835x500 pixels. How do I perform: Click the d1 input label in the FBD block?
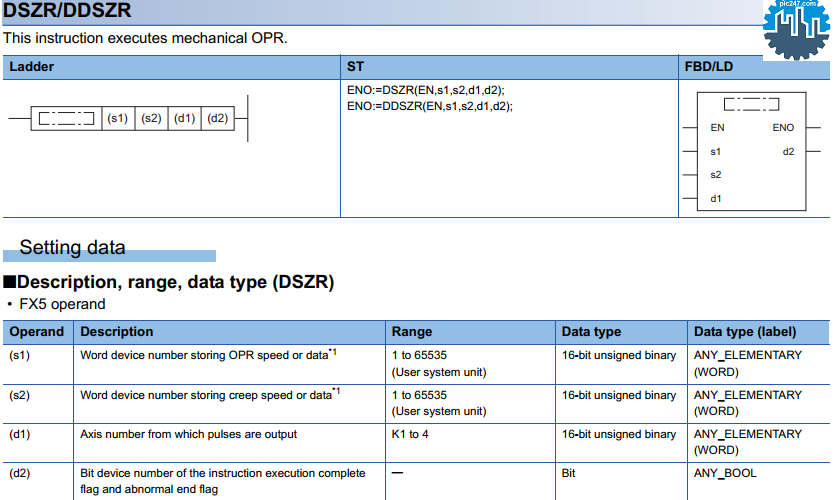pyautogui.click(x=715, y=199)
